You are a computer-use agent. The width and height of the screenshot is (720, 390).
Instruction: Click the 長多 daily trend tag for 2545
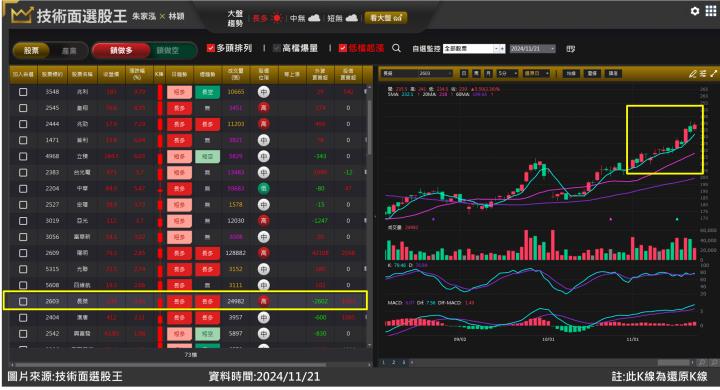pos(179,108)
